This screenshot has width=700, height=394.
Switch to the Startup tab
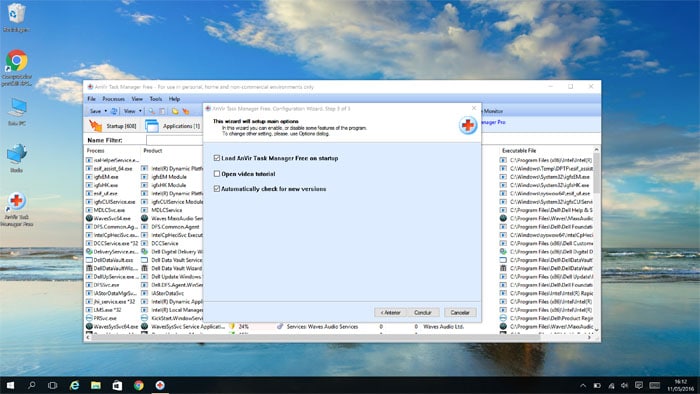coord(113,126)
